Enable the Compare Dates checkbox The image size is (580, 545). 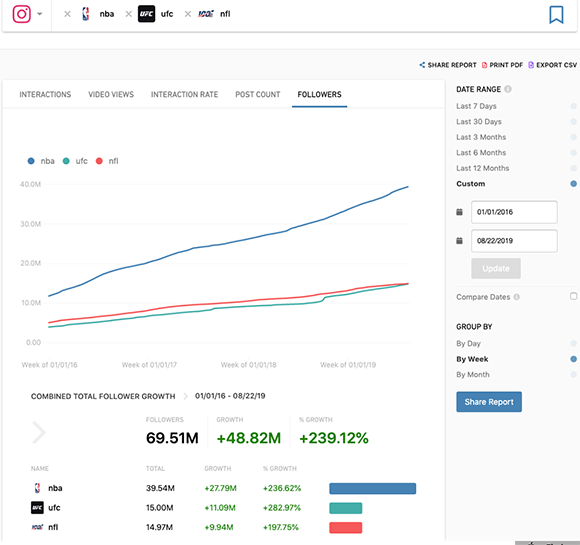click(573, 296)
